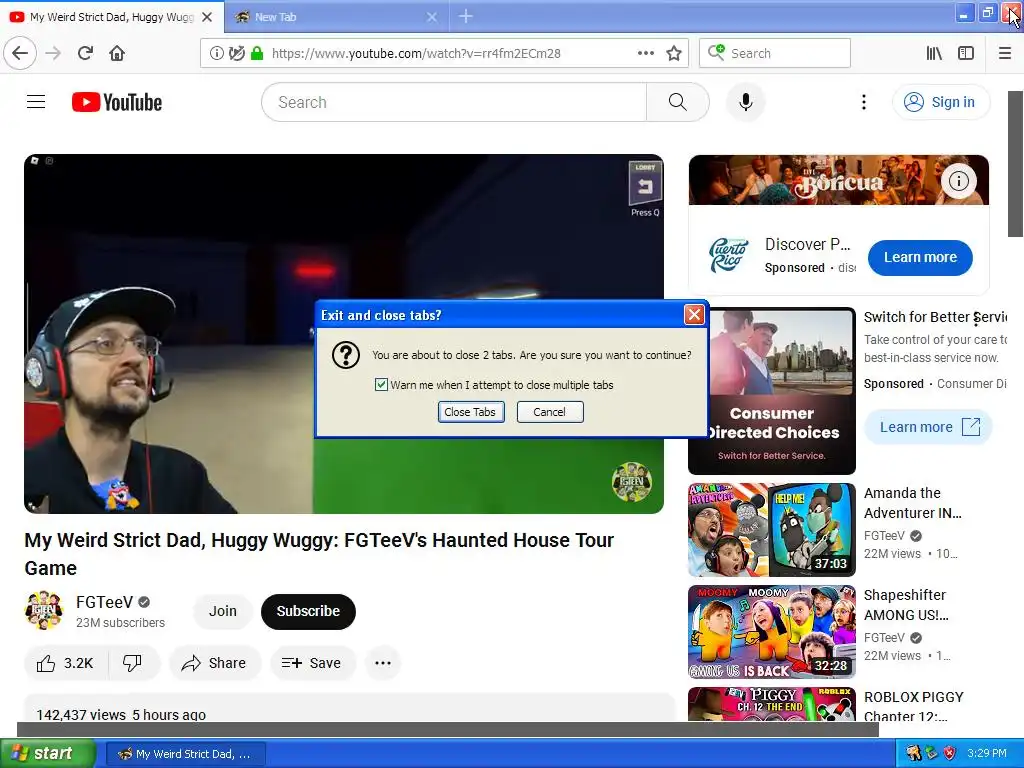
Task: Open the Firefox hamburger menu
Action: point(1005,53)
